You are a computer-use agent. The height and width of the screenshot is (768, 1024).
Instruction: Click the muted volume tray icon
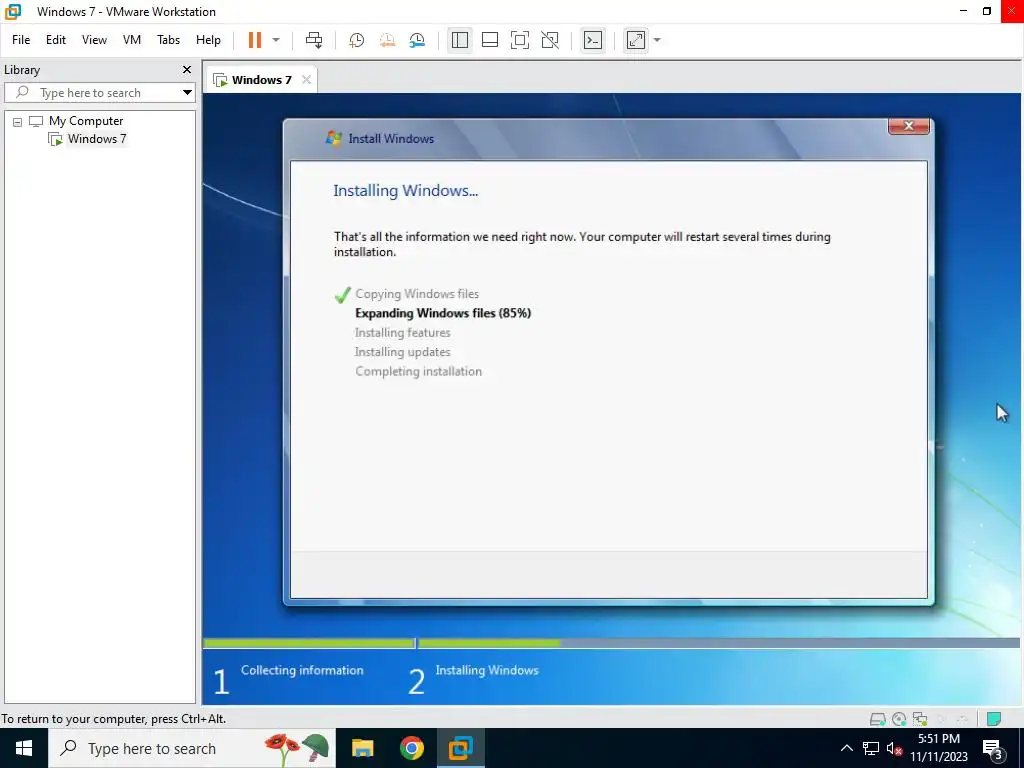tap(894, 748)
